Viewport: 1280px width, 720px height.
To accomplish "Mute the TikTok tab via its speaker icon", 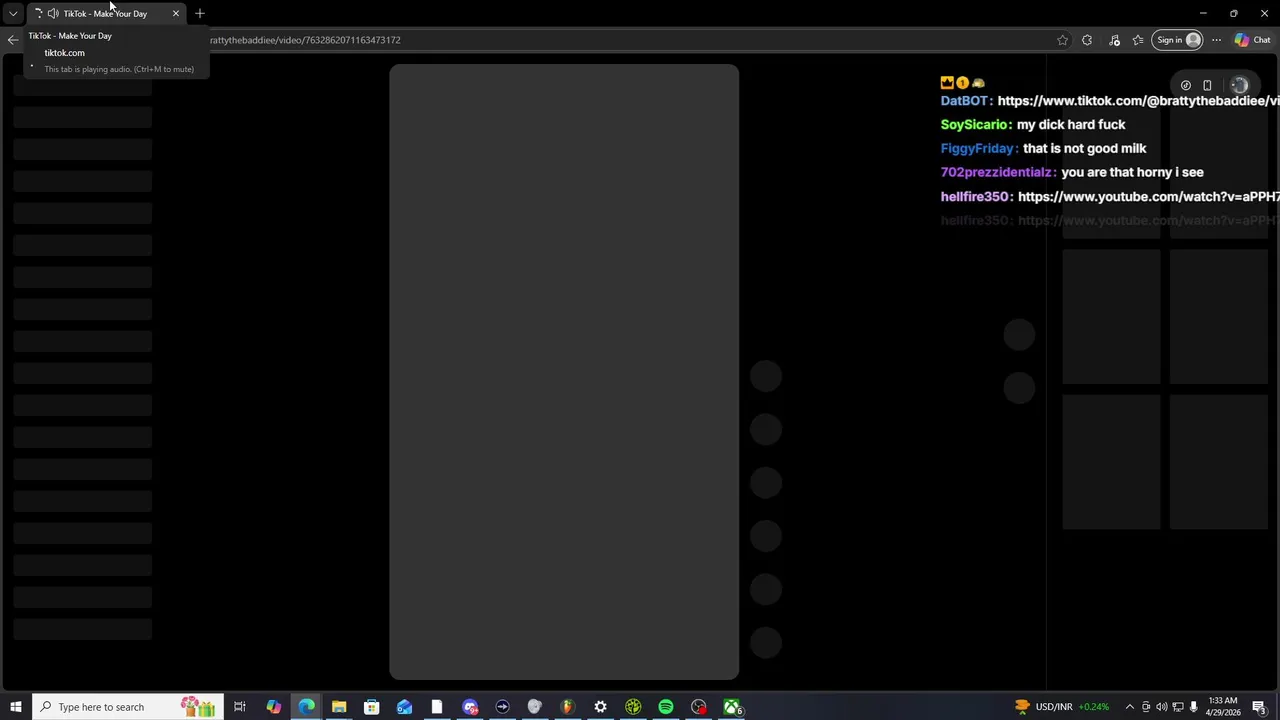I will [x=52, y=14].
